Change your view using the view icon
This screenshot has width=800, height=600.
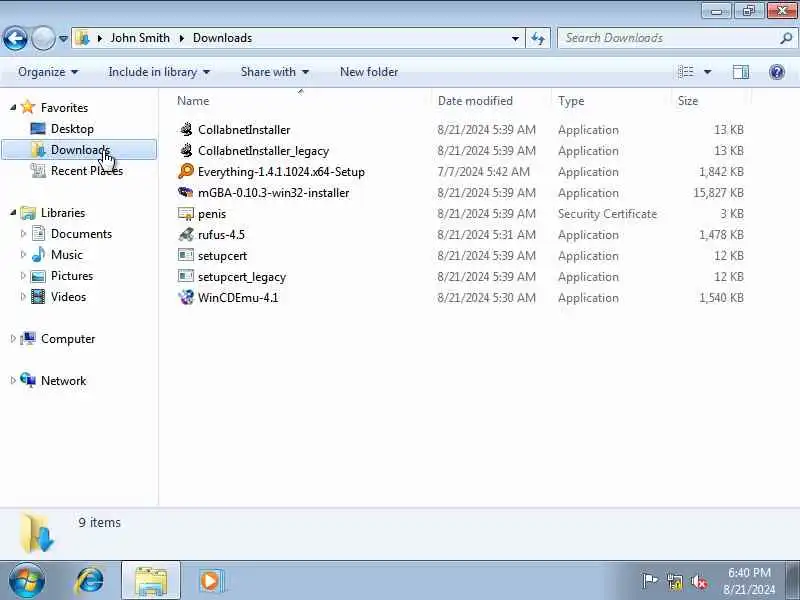click(x=685, y=72)
